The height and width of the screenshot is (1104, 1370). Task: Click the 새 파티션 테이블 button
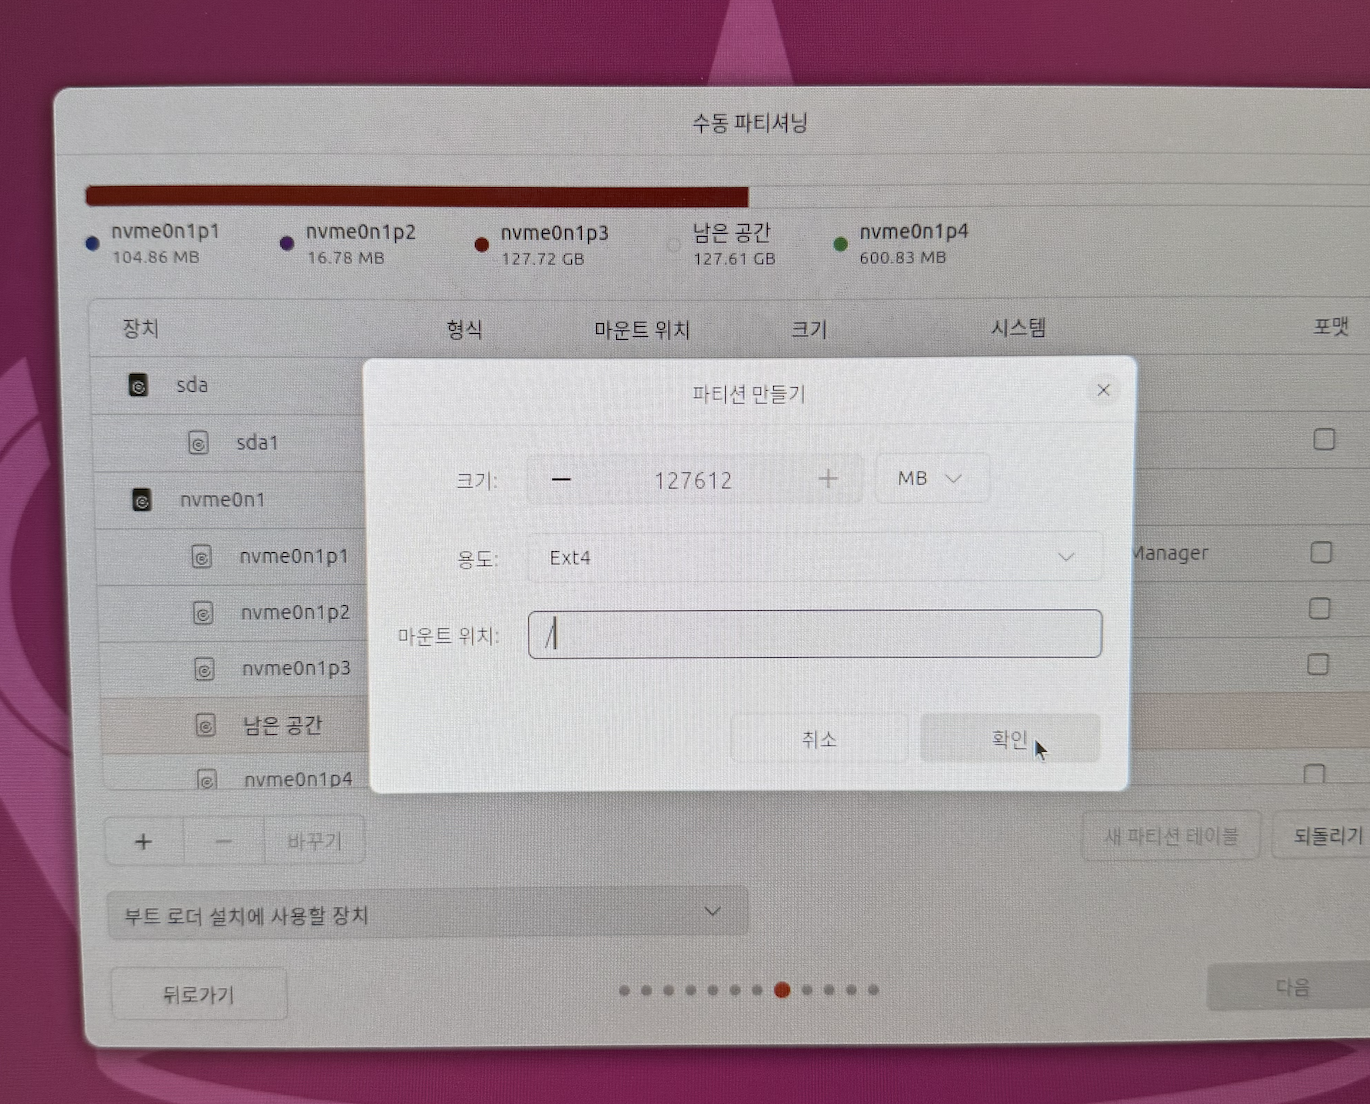pyautogui.click(x=1171, y=836)
